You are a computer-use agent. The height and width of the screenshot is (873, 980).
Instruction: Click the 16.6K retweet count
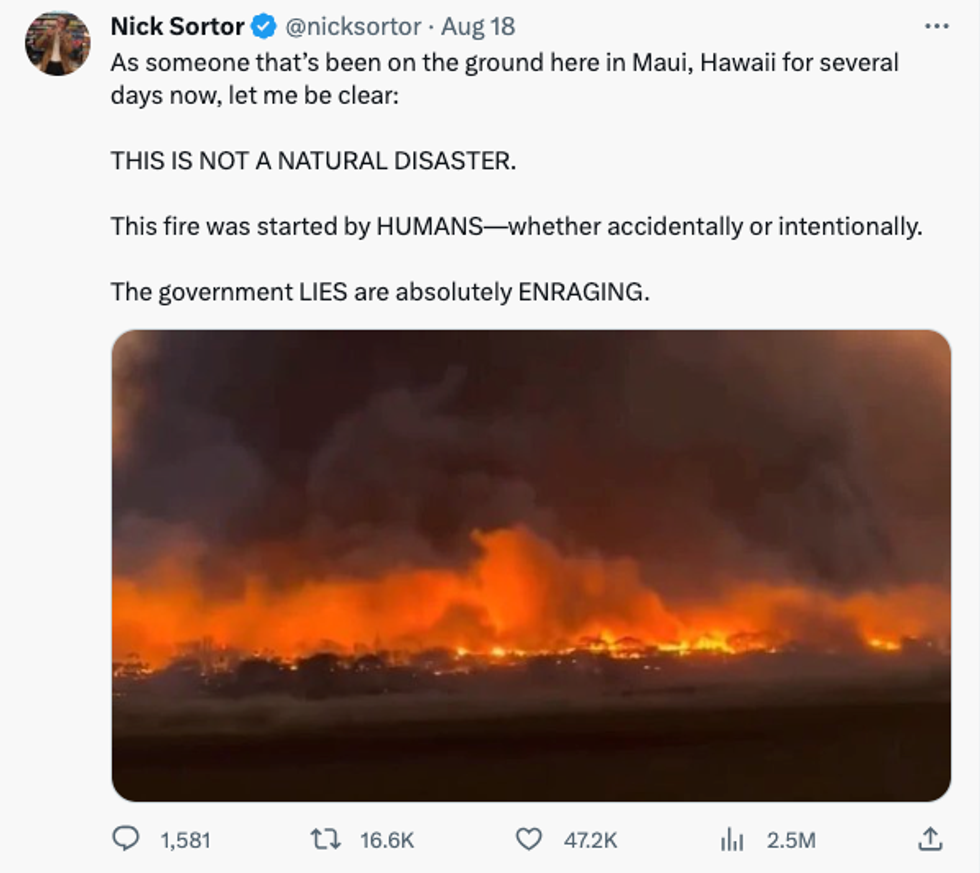pos(386,840)
